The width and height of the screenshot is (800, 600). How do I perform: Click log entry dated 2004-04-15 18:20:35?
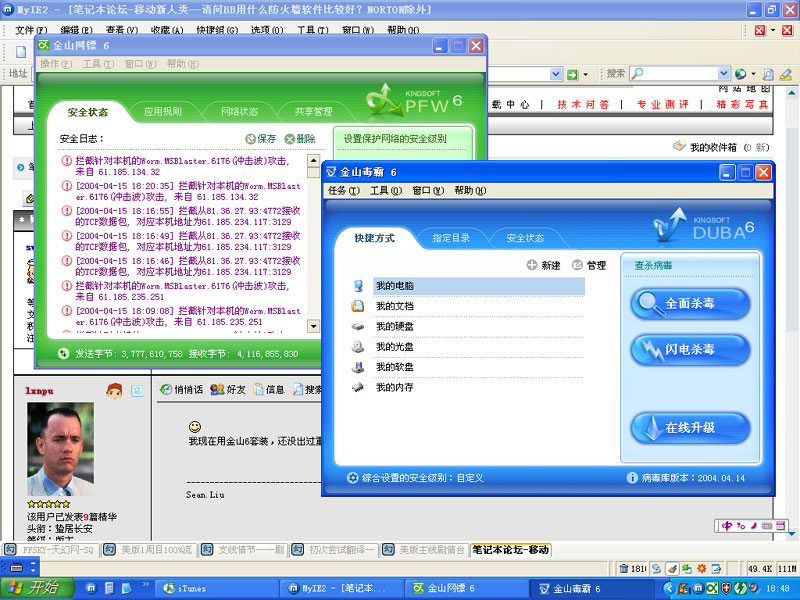pyautogui.click(x=188, y=191)
